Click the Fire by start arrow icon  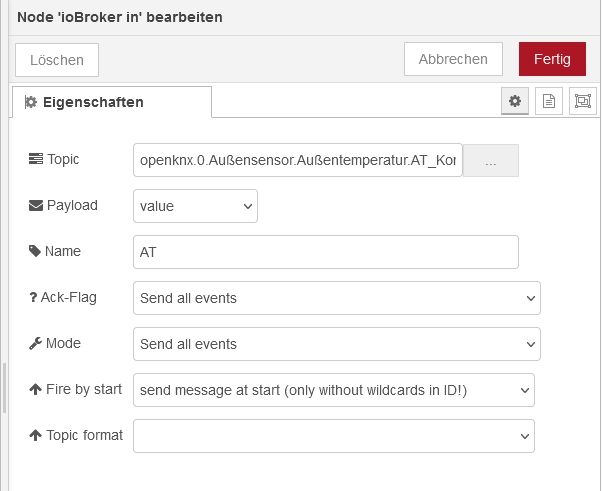click(36, 389)
